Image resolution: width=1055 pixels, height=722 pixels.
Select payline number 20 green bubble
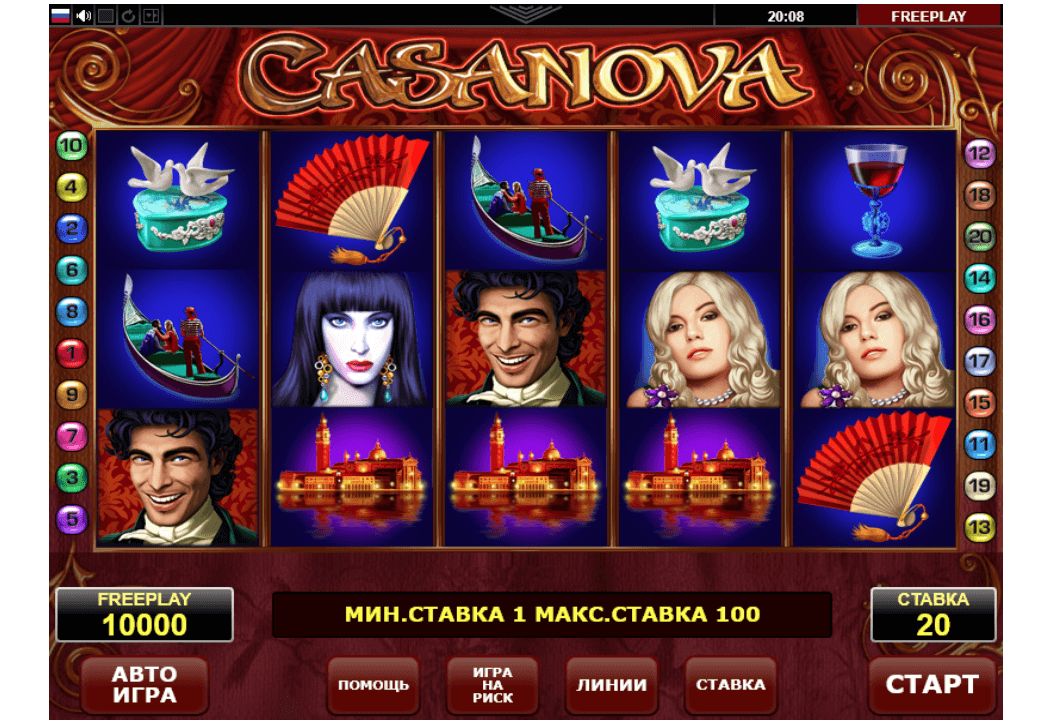point(980,237)
